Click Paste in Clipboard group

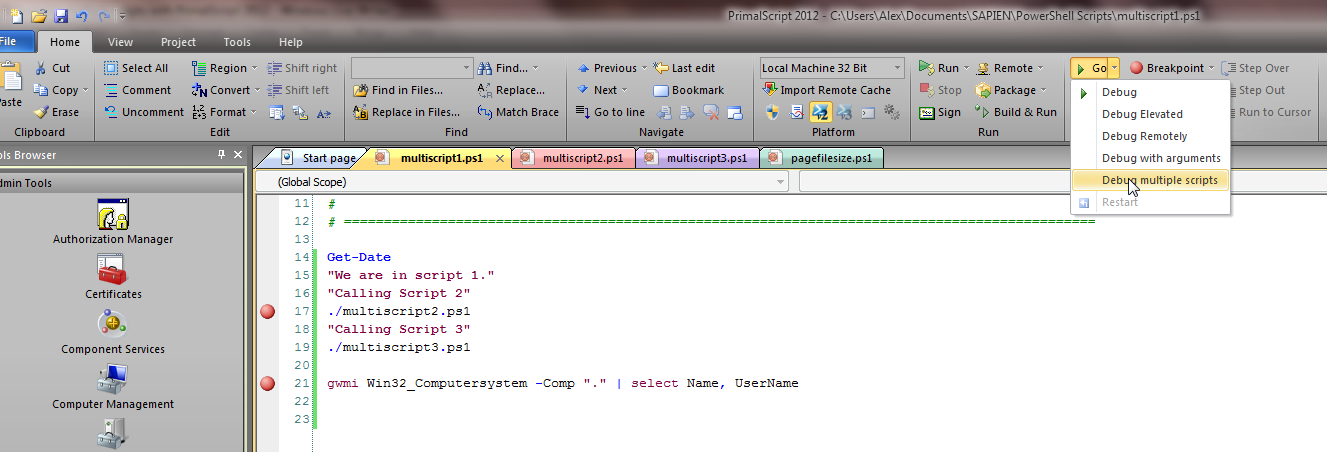click(x=10, y=86)
